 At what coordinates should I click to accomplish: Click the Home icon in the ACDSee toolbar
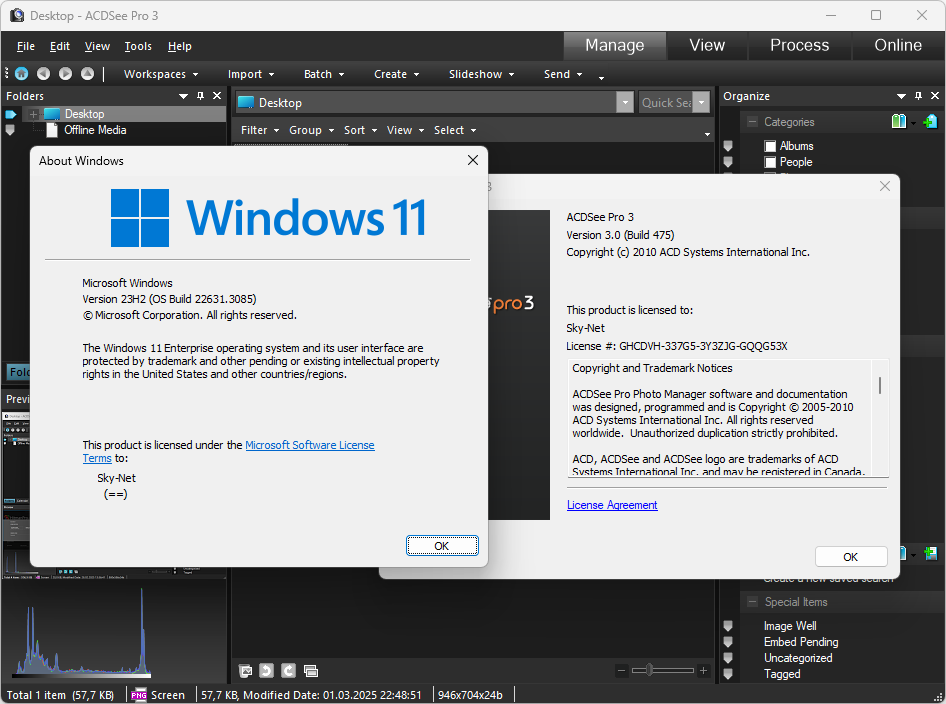22,74
